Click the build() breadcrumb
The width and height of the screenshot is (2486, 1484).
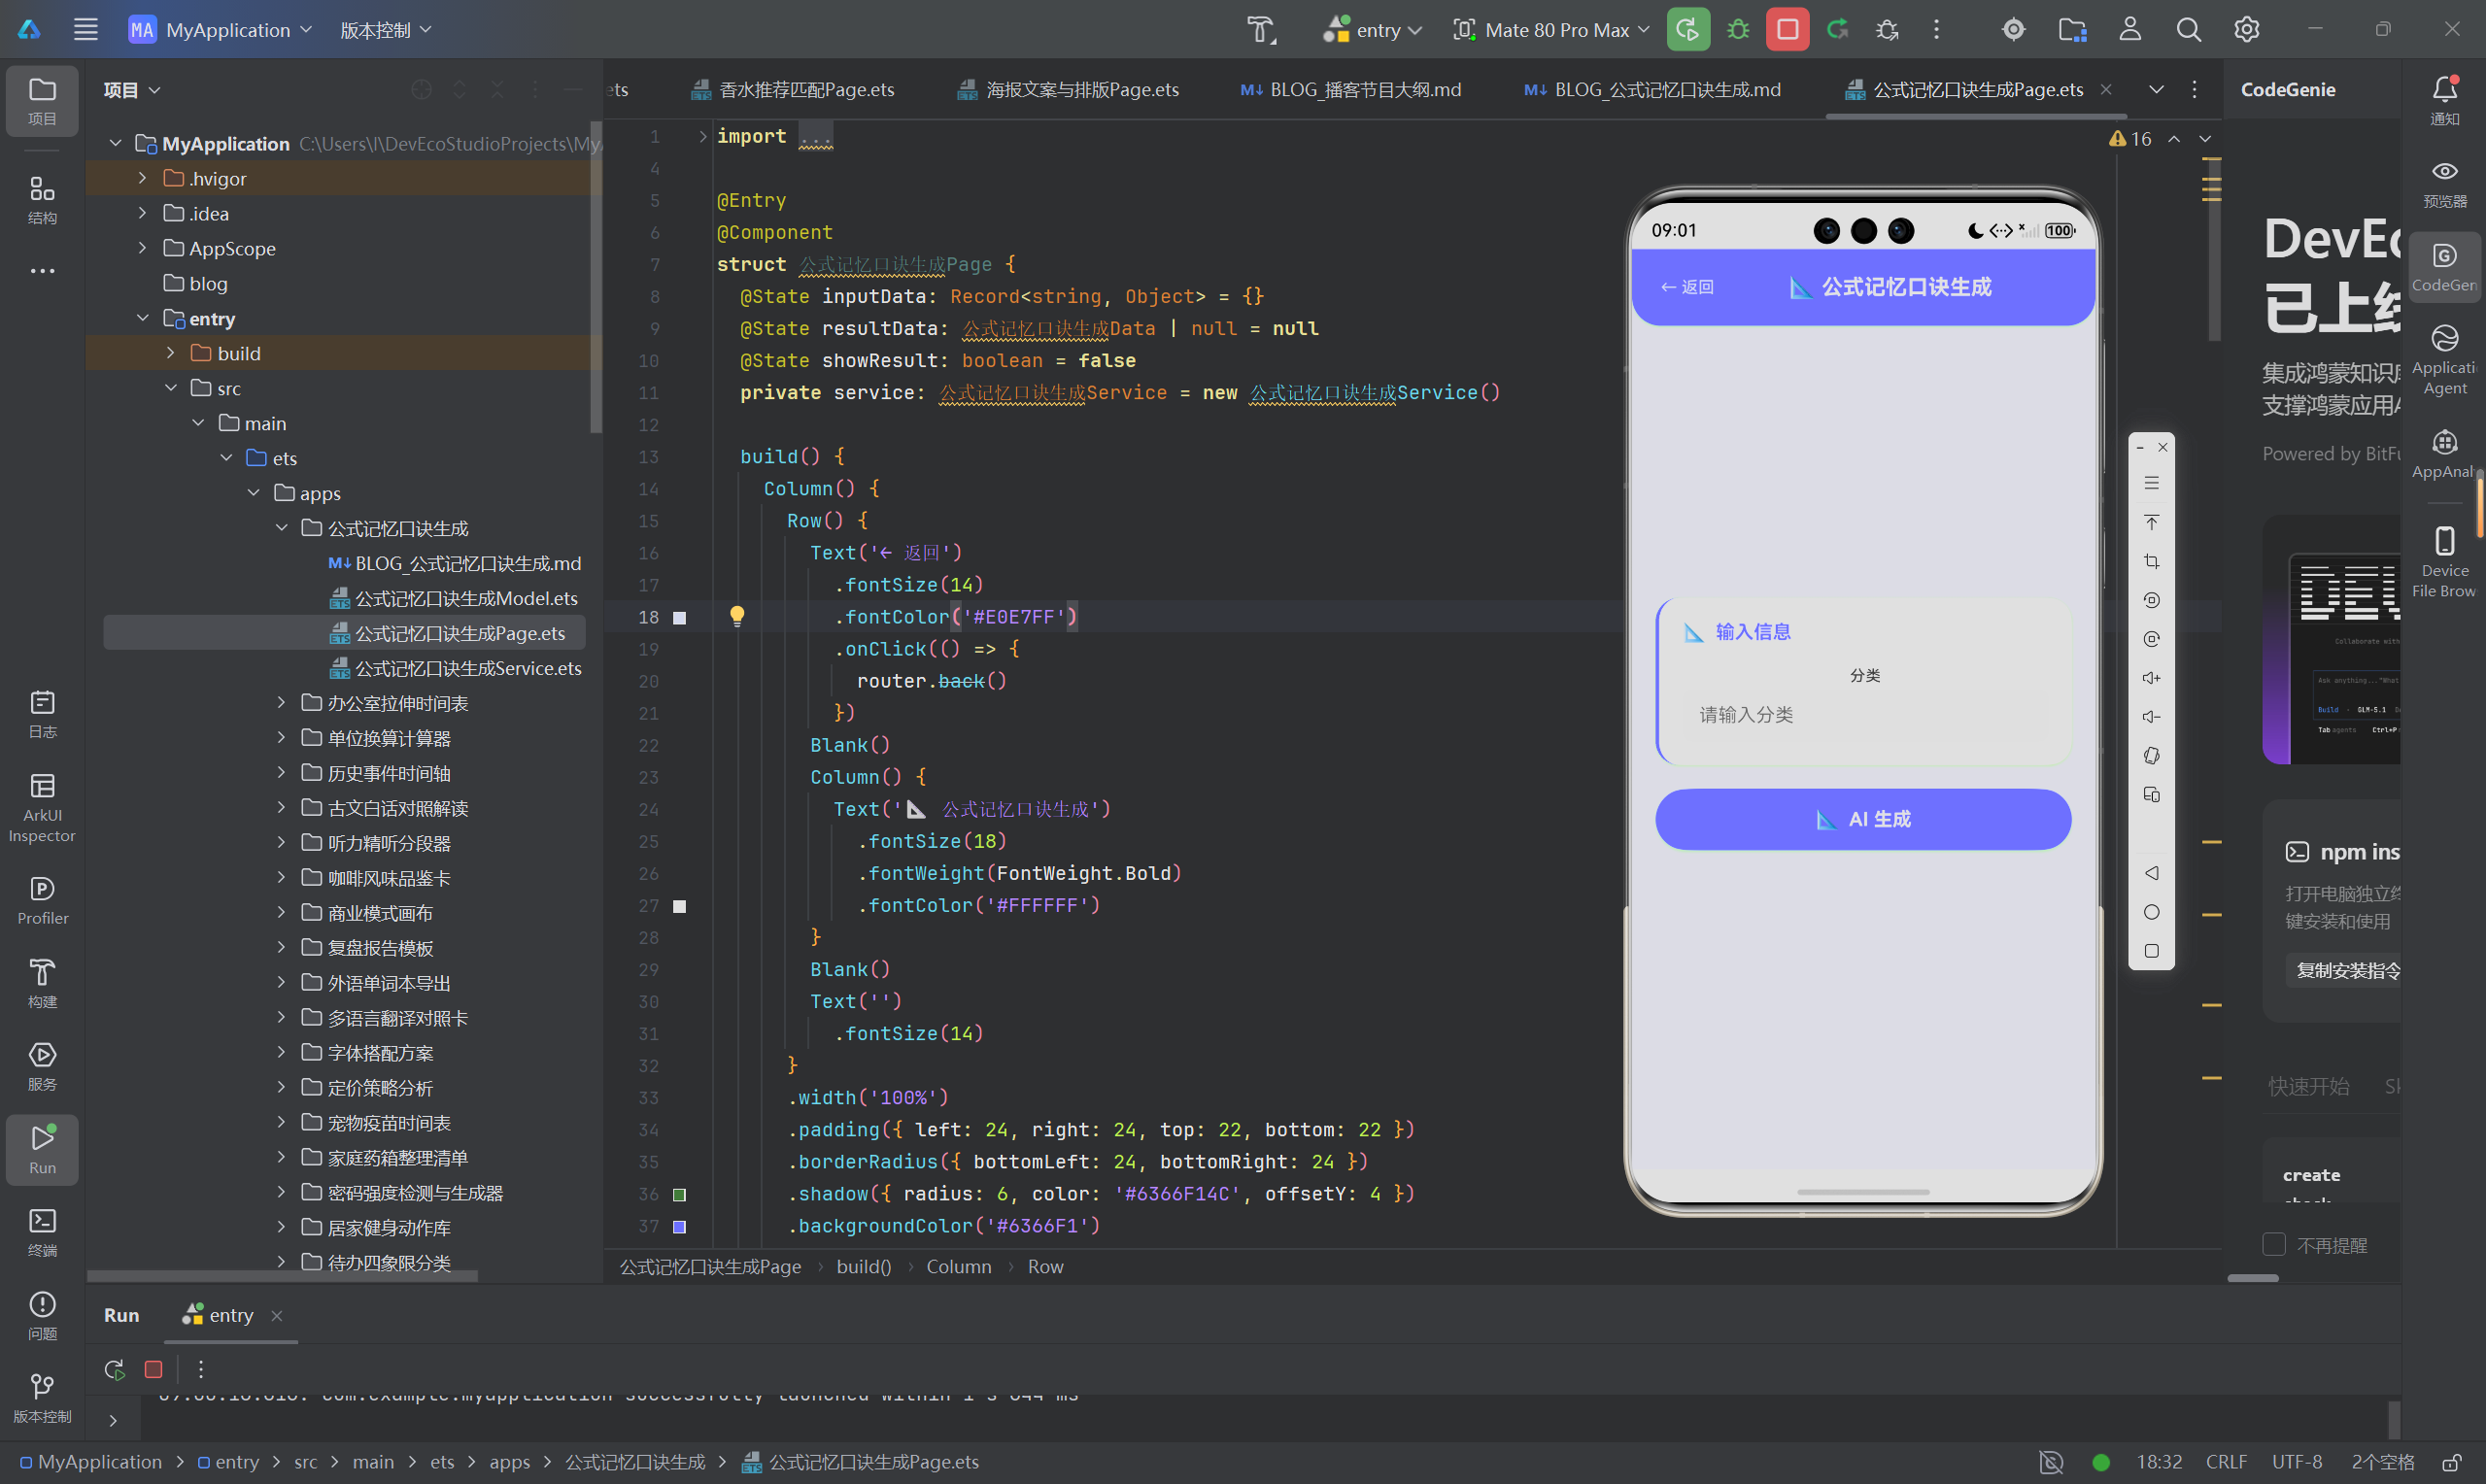pos(863,1266)
